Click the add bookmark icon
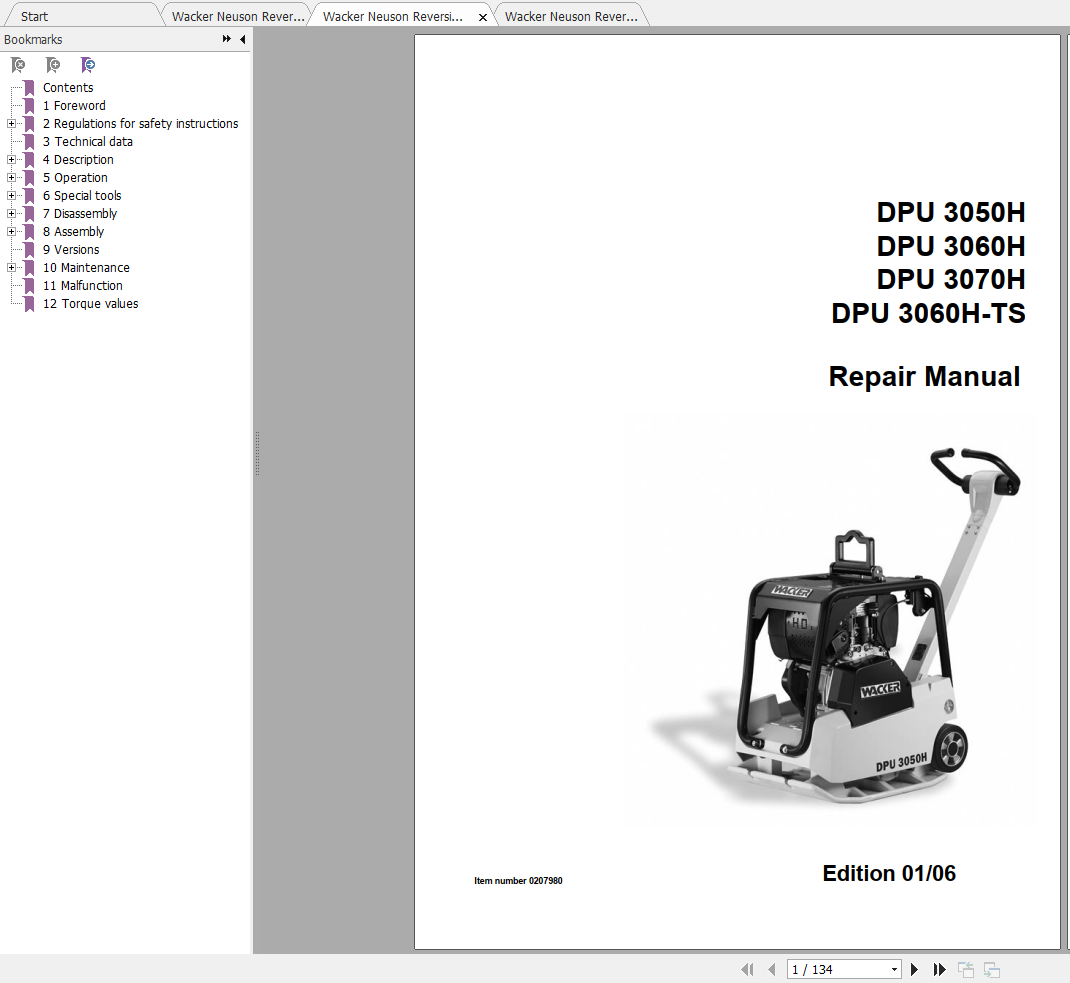 (53, 65)
